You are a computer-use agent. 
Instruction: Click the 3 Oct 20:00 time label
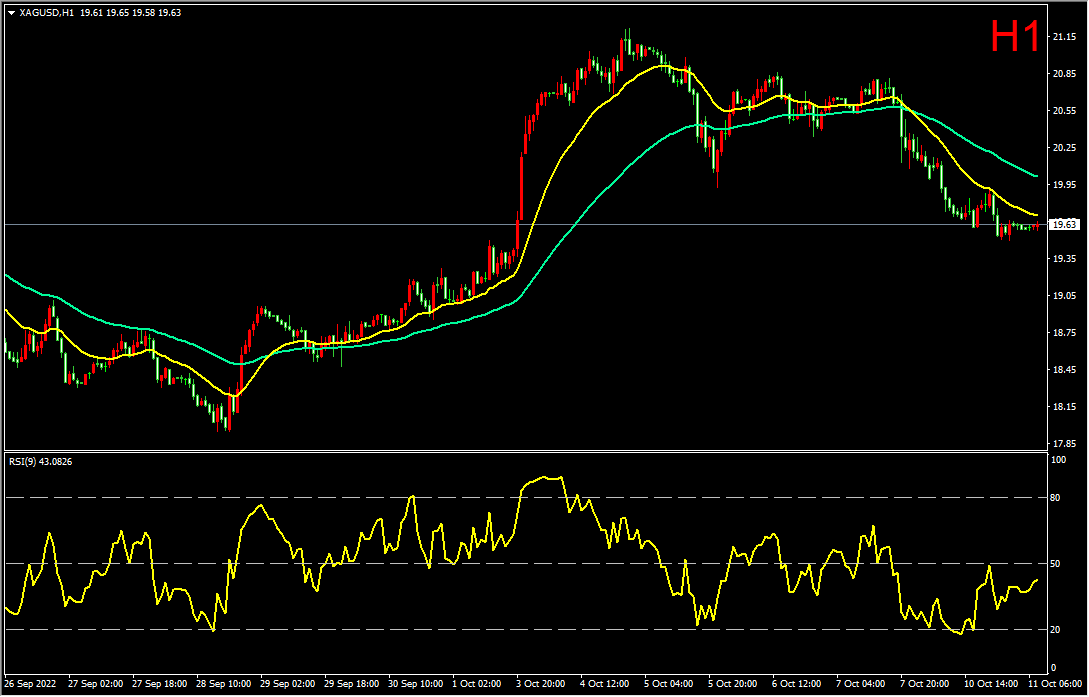point(540,684)
